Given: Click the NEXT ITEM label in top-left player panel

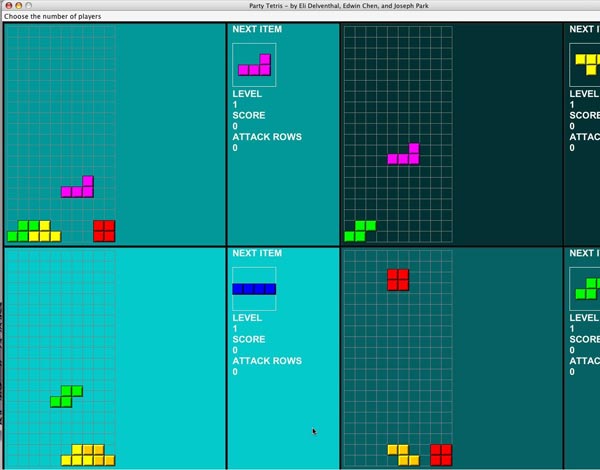Looking at the screenshot, I should point(257,29).
